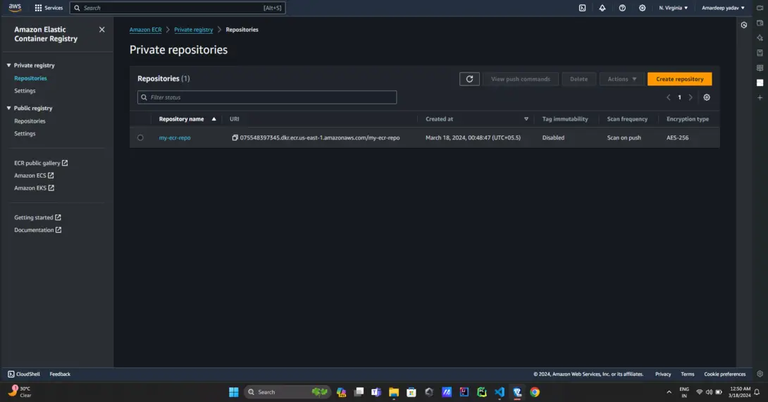The image size is (768, 402).
Task: Launch CloudShell from top navigation bar icon
Action: coord(582,8)
